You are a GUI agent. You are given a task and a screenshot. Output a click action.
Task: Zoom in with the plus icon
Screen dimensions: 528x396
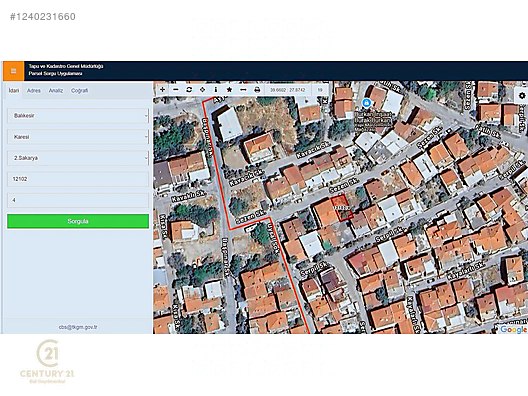tap(162, 90)
